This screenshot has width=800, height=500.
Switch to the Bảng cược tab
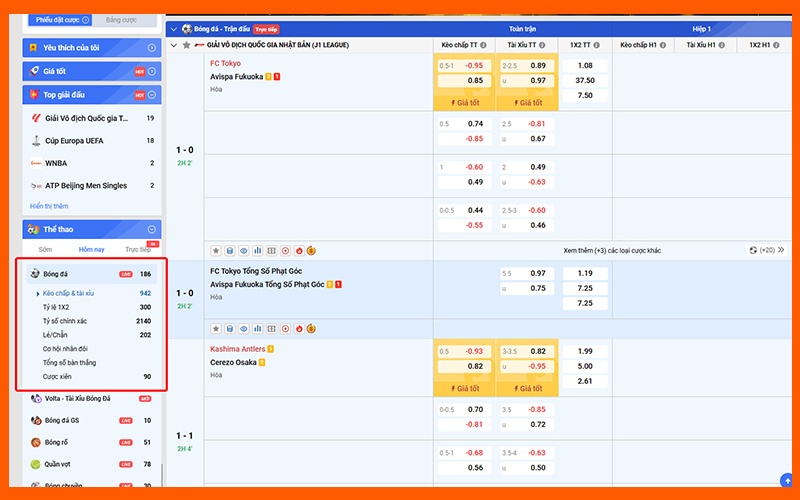[121, 19]
